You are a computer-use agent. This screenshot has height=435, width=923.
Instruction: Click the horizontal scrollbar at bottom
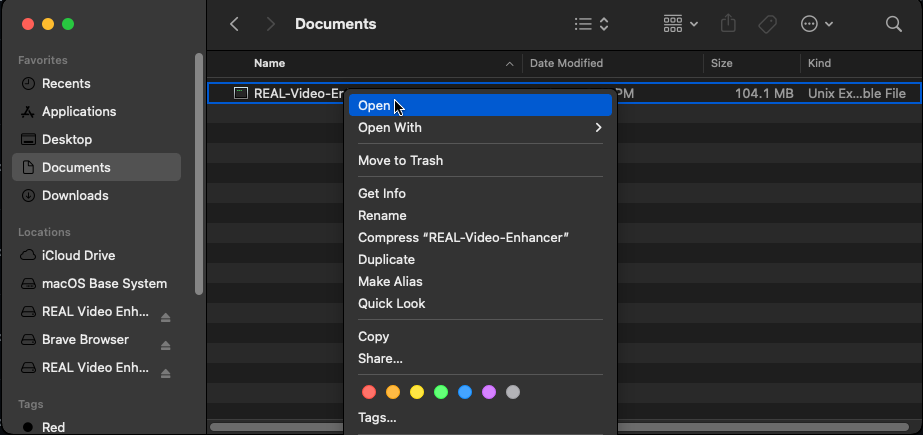(x=559, y=427)
